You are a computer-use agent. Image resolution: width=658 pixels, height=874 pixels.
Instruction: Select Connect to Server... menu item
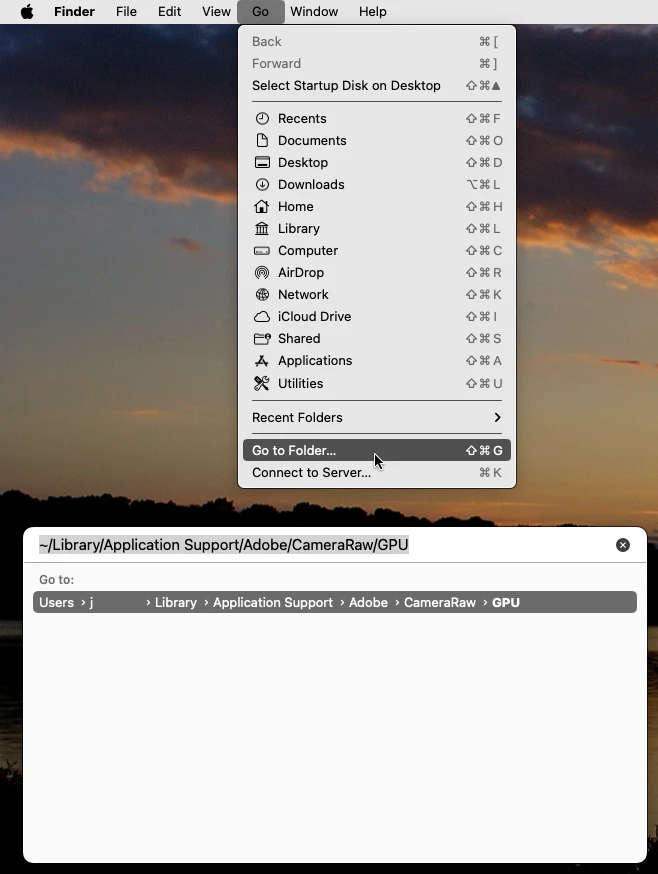[x=377, y=473]
